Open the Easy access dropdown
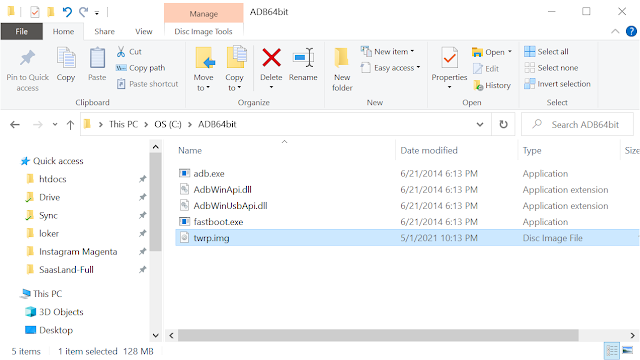The height and width of the screenshot is (360, 640). pos(391,68)
